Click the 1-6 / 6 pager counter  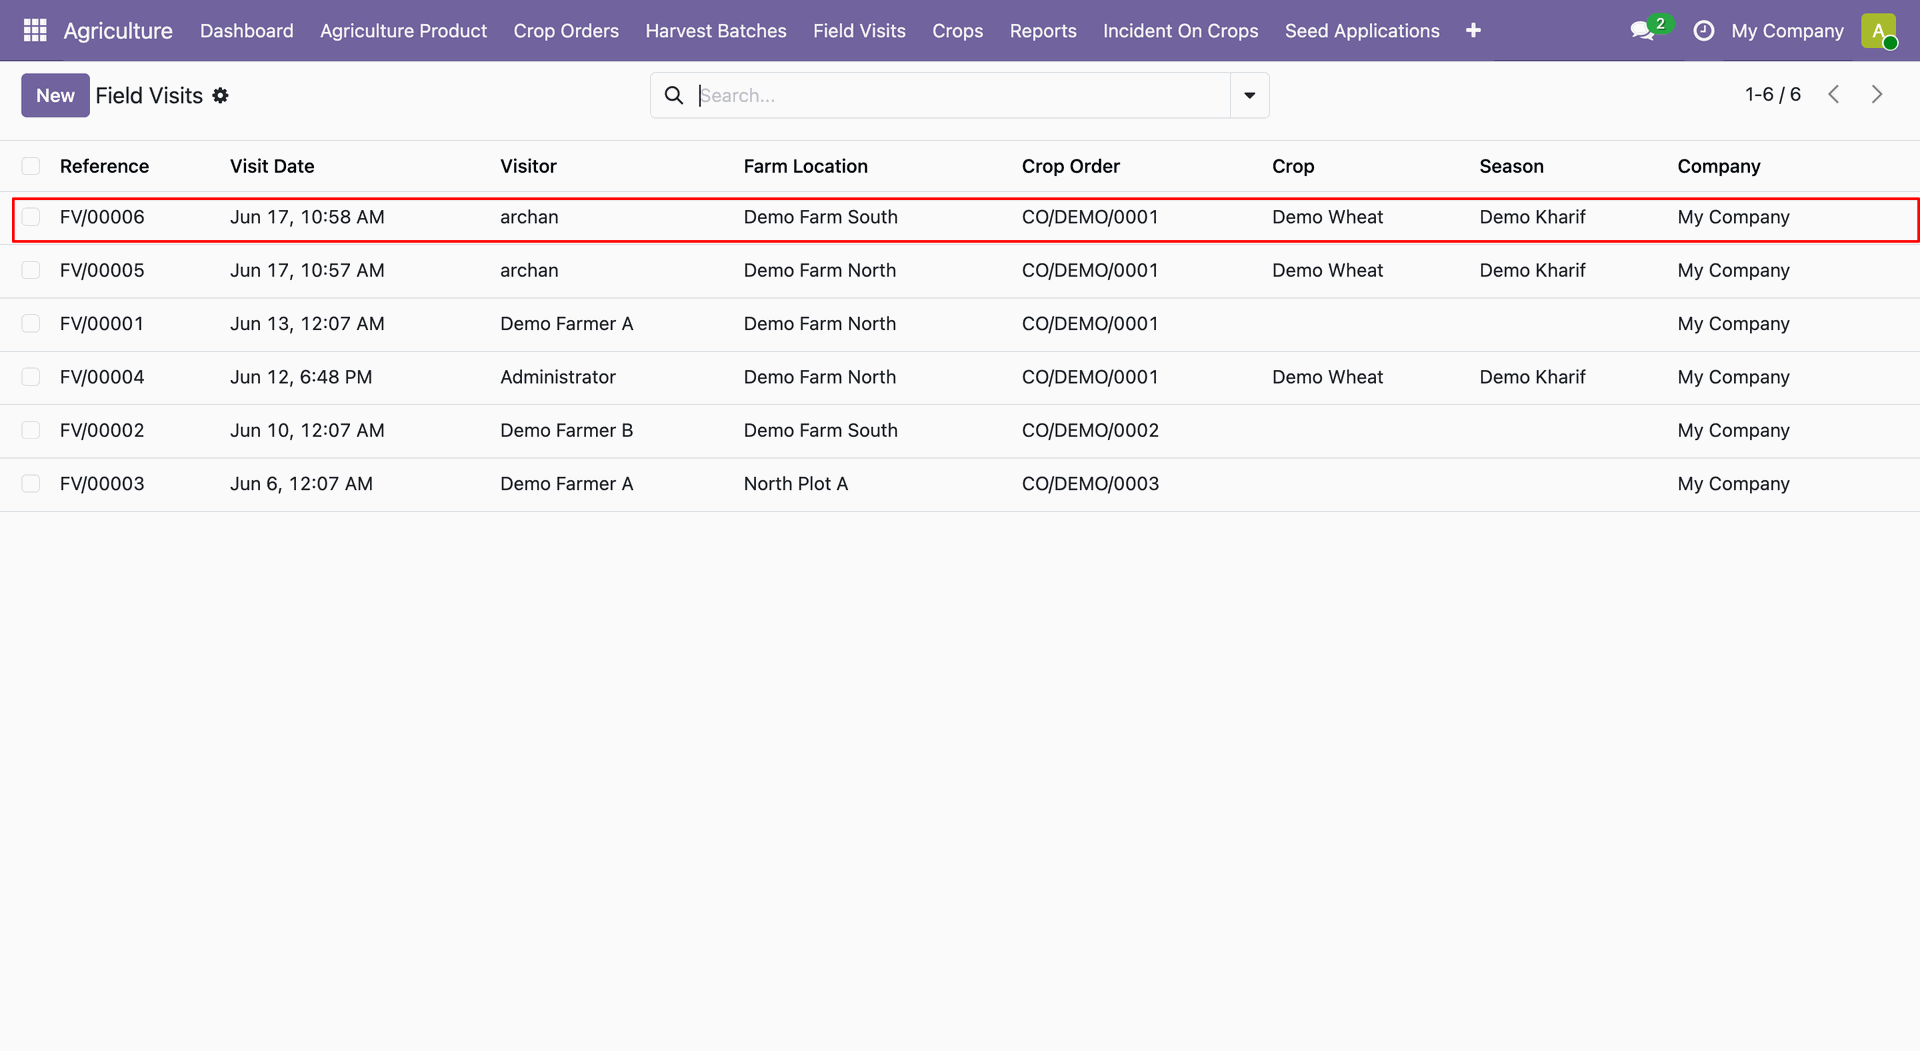pyautogui.click(x=1773, y=94)
